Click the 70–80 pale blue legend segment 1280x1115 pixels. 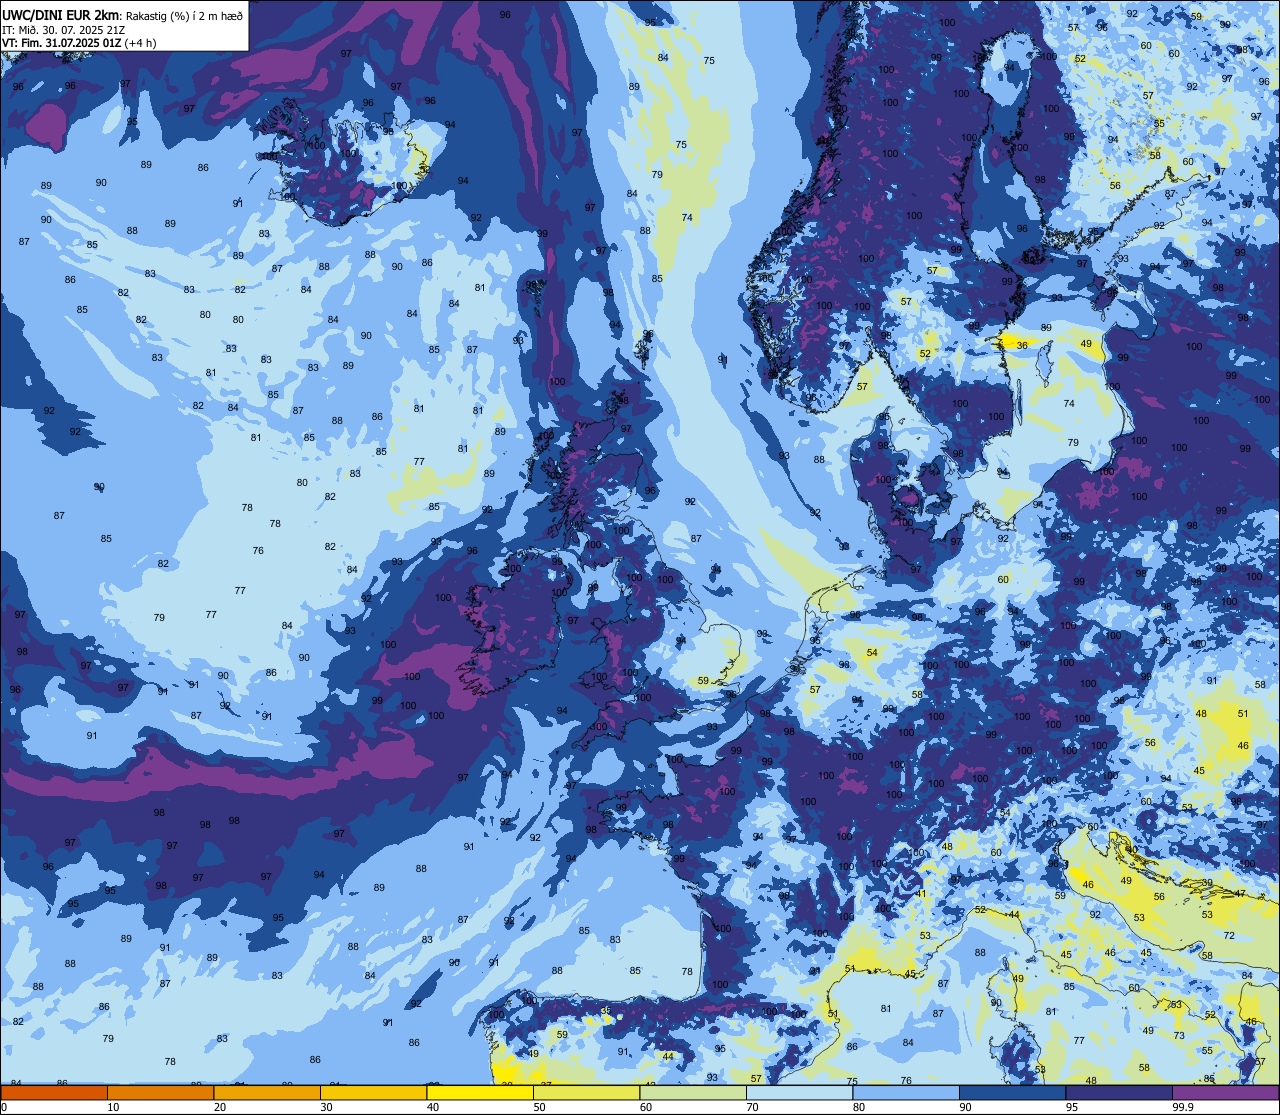(799, 1092)
